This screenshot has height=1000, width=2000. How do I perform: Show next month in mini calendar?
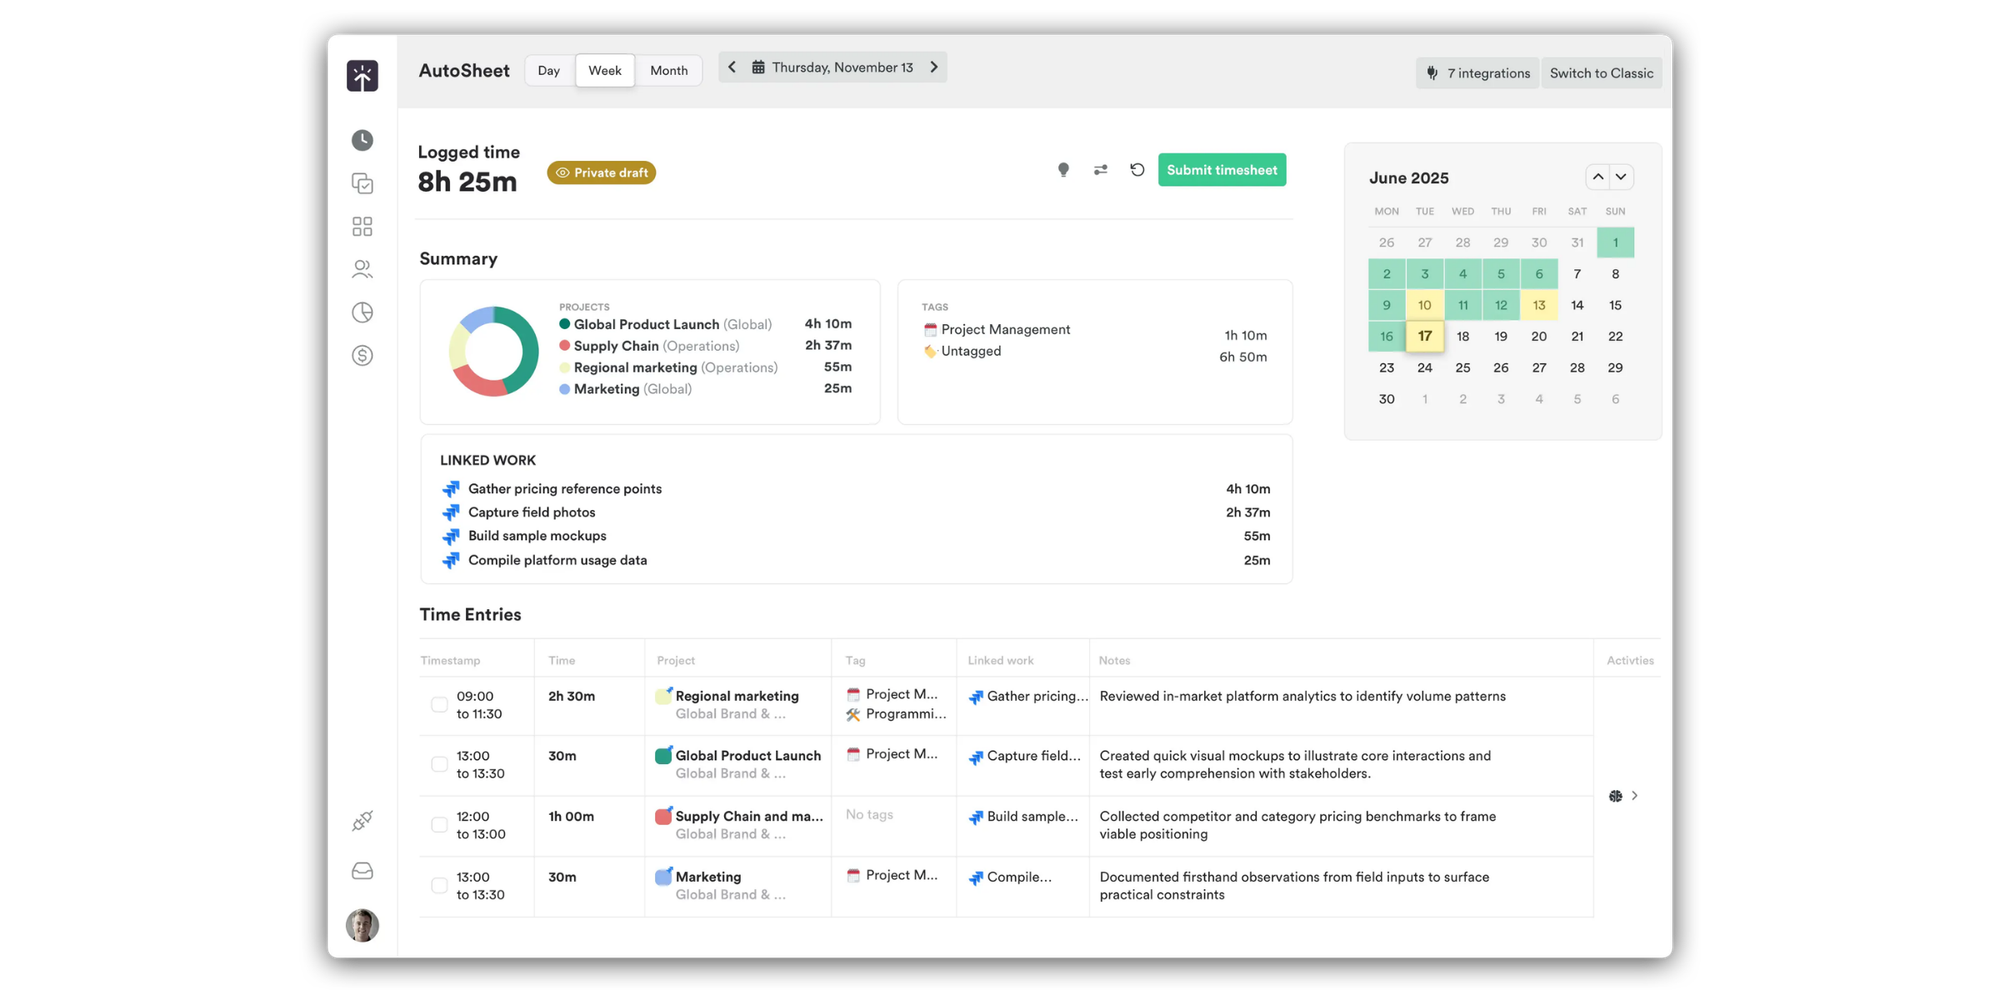(x=1621, y=177)
